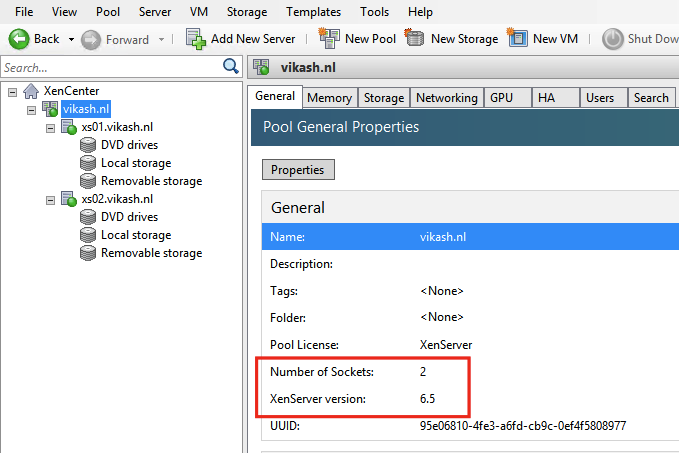This screenshot has width=679, height=453.
Task: Click the xs01.vikash.nl server icon
Action: click(69, 127)
